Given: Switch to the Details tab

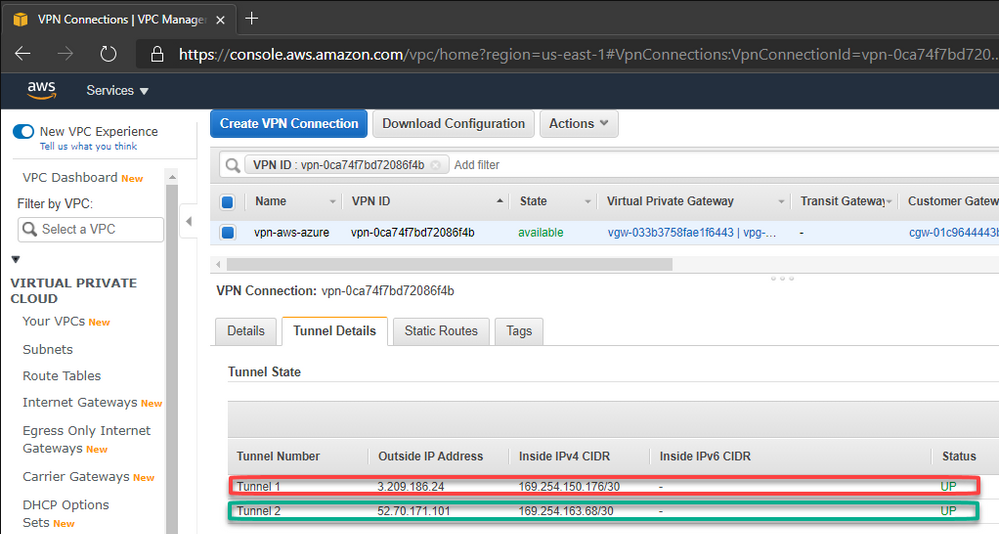Looking at the screenshot, I should click(x=246, y=331).
